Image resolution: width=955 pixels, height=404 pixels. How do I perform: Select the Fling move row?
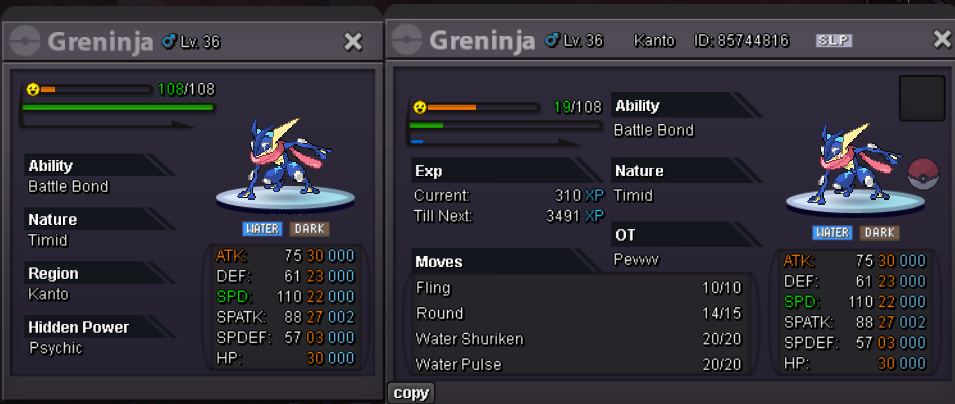coord(579,287)
